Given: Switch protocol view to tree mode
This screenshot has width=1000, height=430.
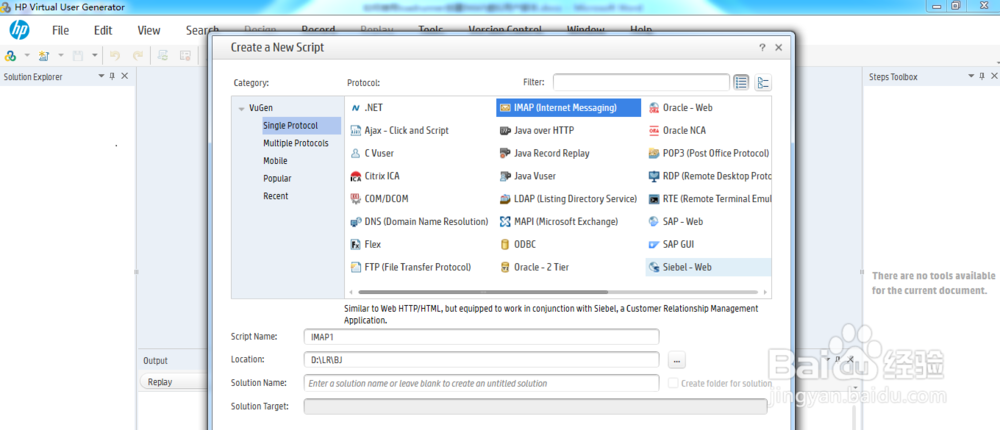Looking at the screenshot, I should click(763, 82).
